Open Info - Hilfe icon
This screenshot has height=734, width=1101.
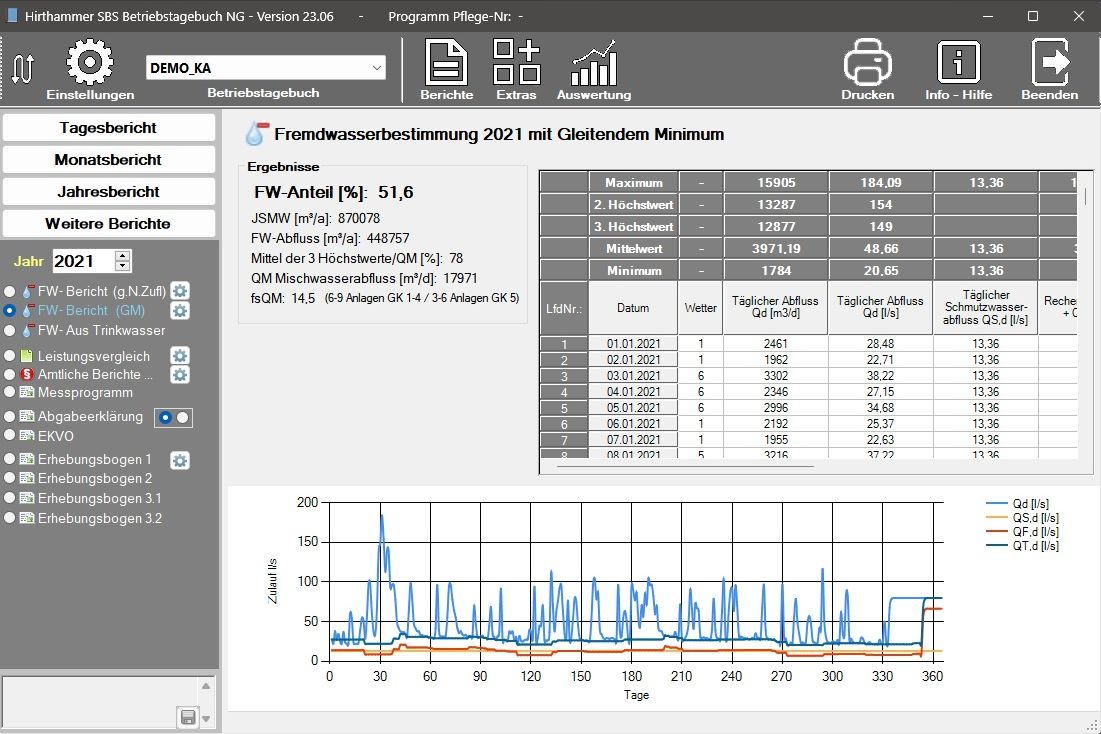958,63
